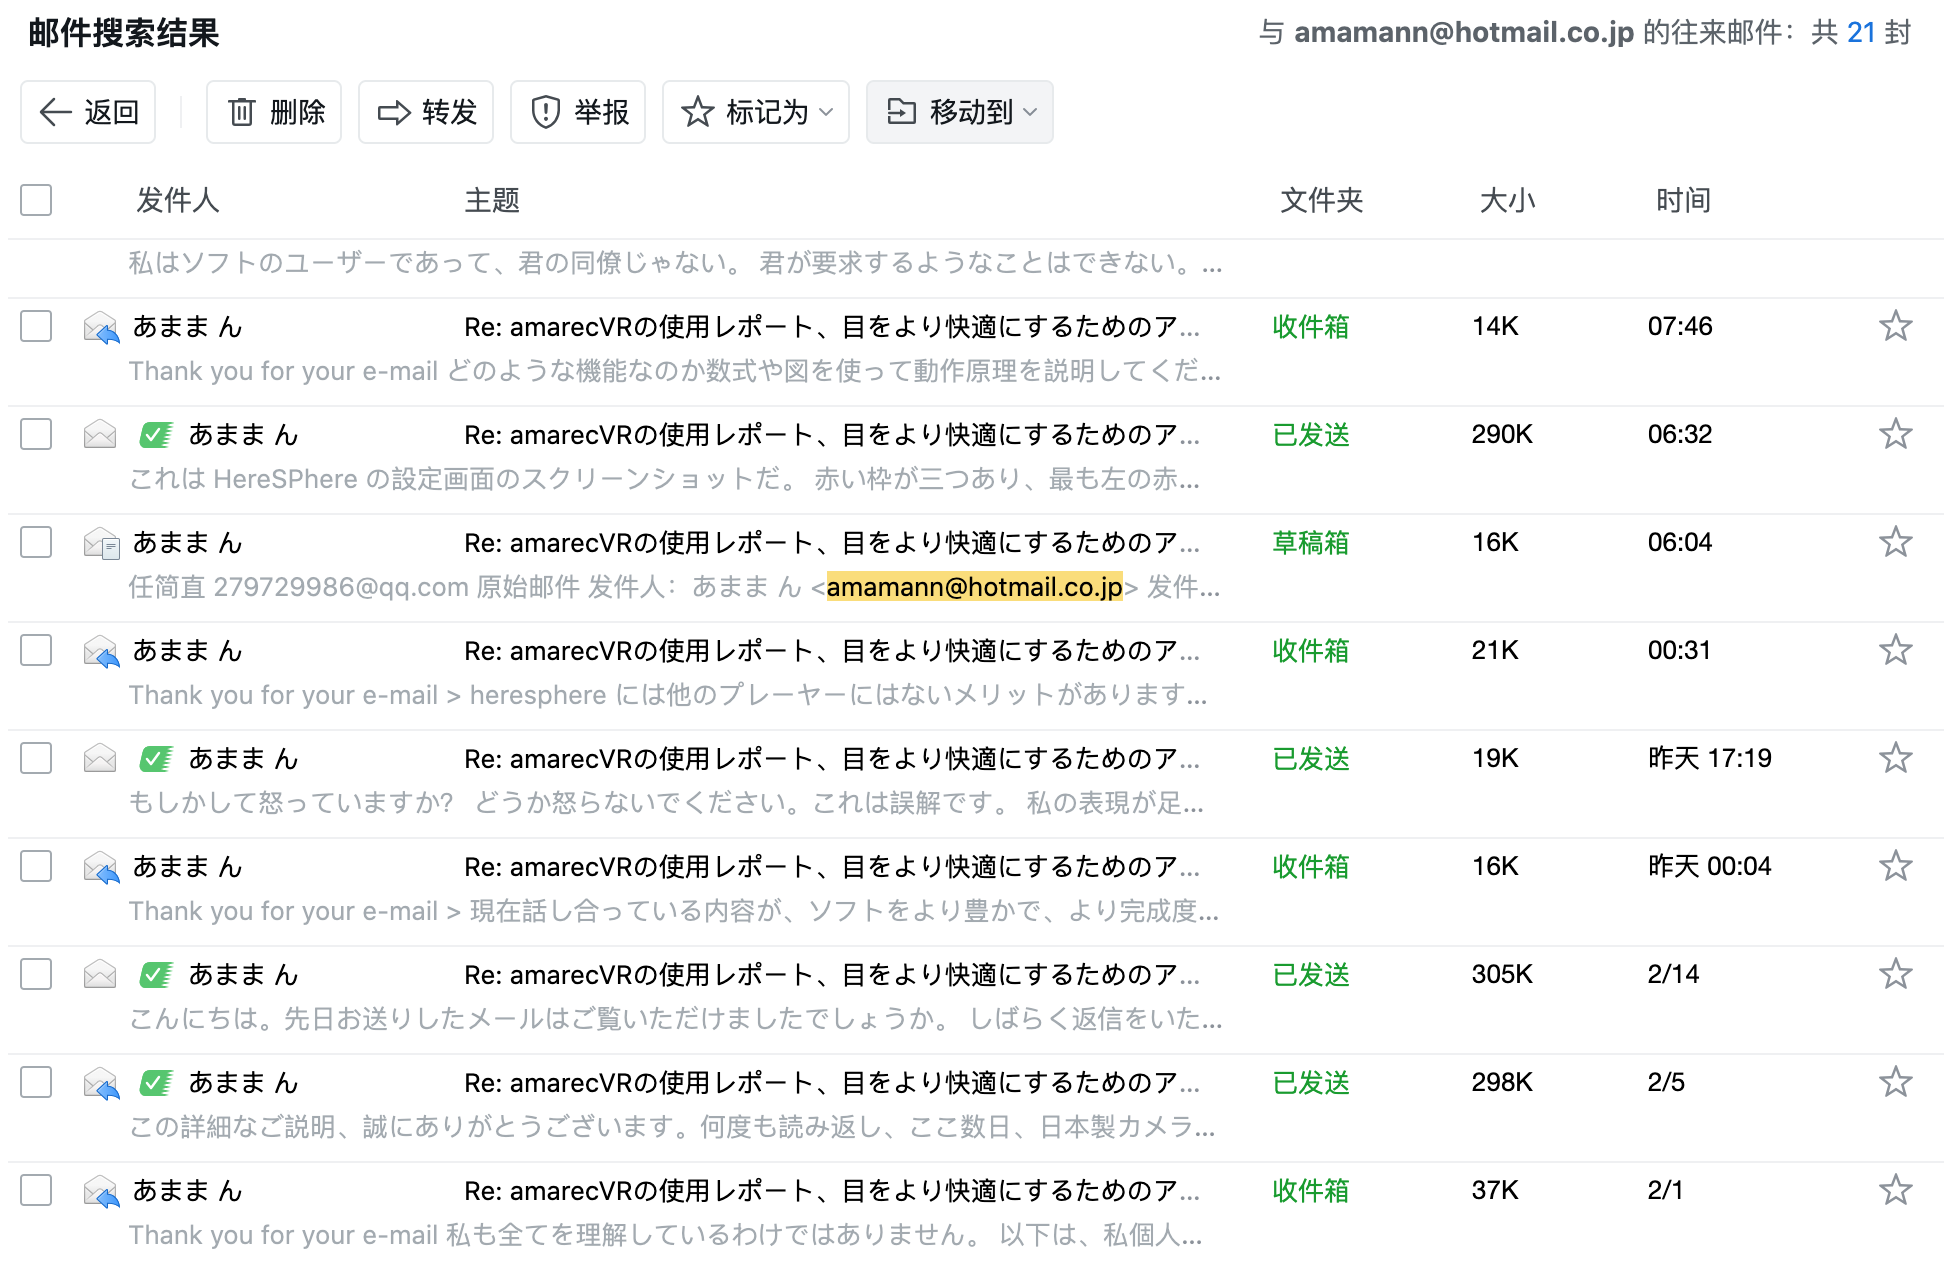Click the opened envelope icon on yesterday 17:19 email

pyautogui.click(x=100, y=758)
